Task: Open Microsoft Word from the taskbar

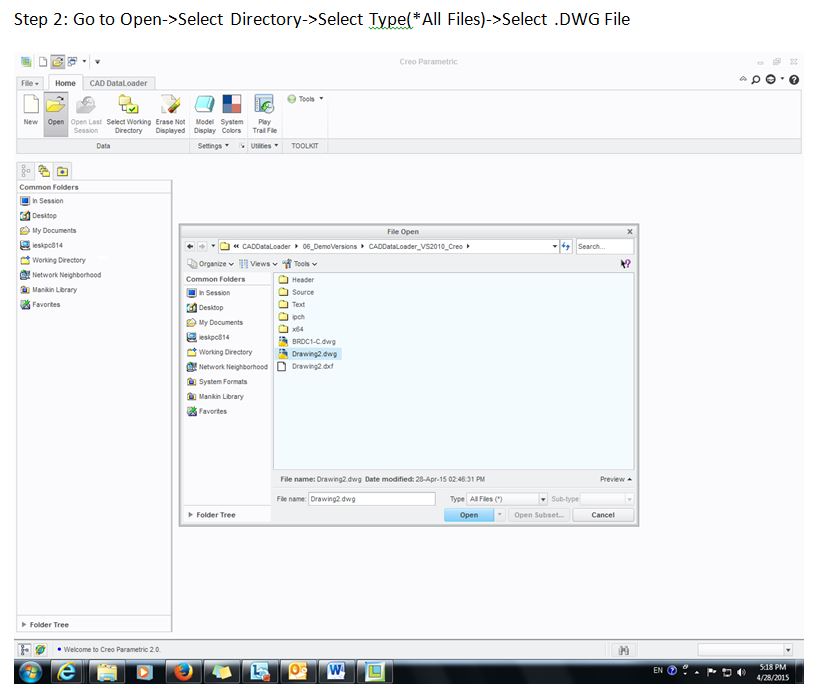Action: (335, 671)
